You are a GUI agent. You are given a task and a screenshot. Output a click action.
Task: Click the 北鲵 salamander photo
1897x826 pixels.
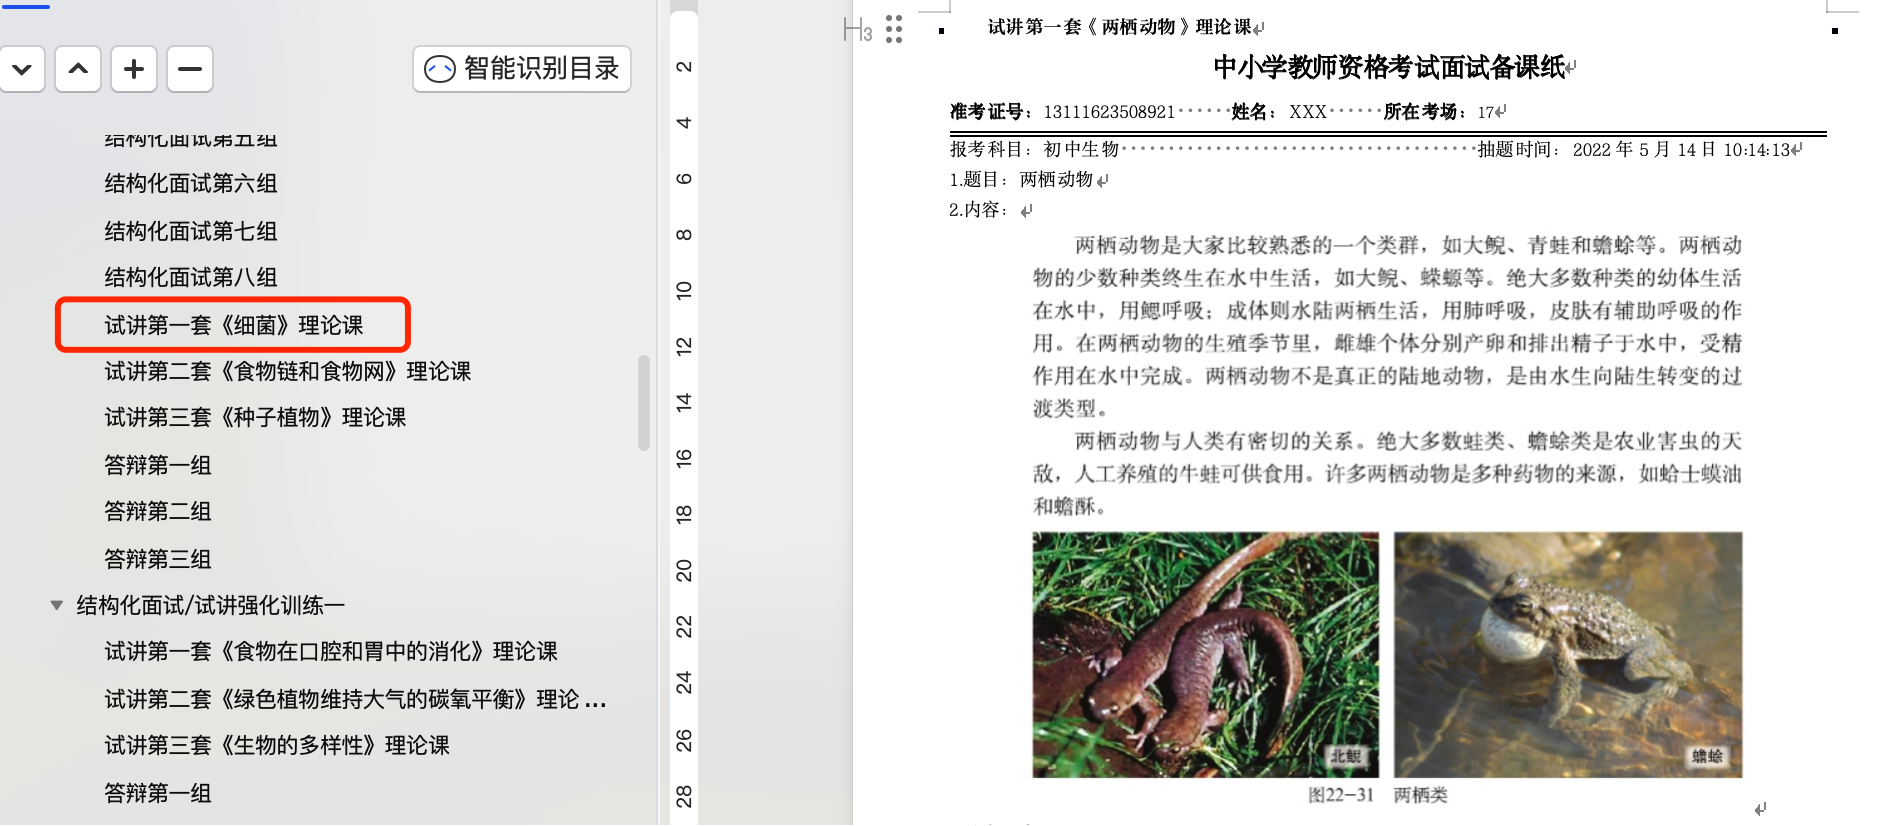click(x=1205, y=654)
